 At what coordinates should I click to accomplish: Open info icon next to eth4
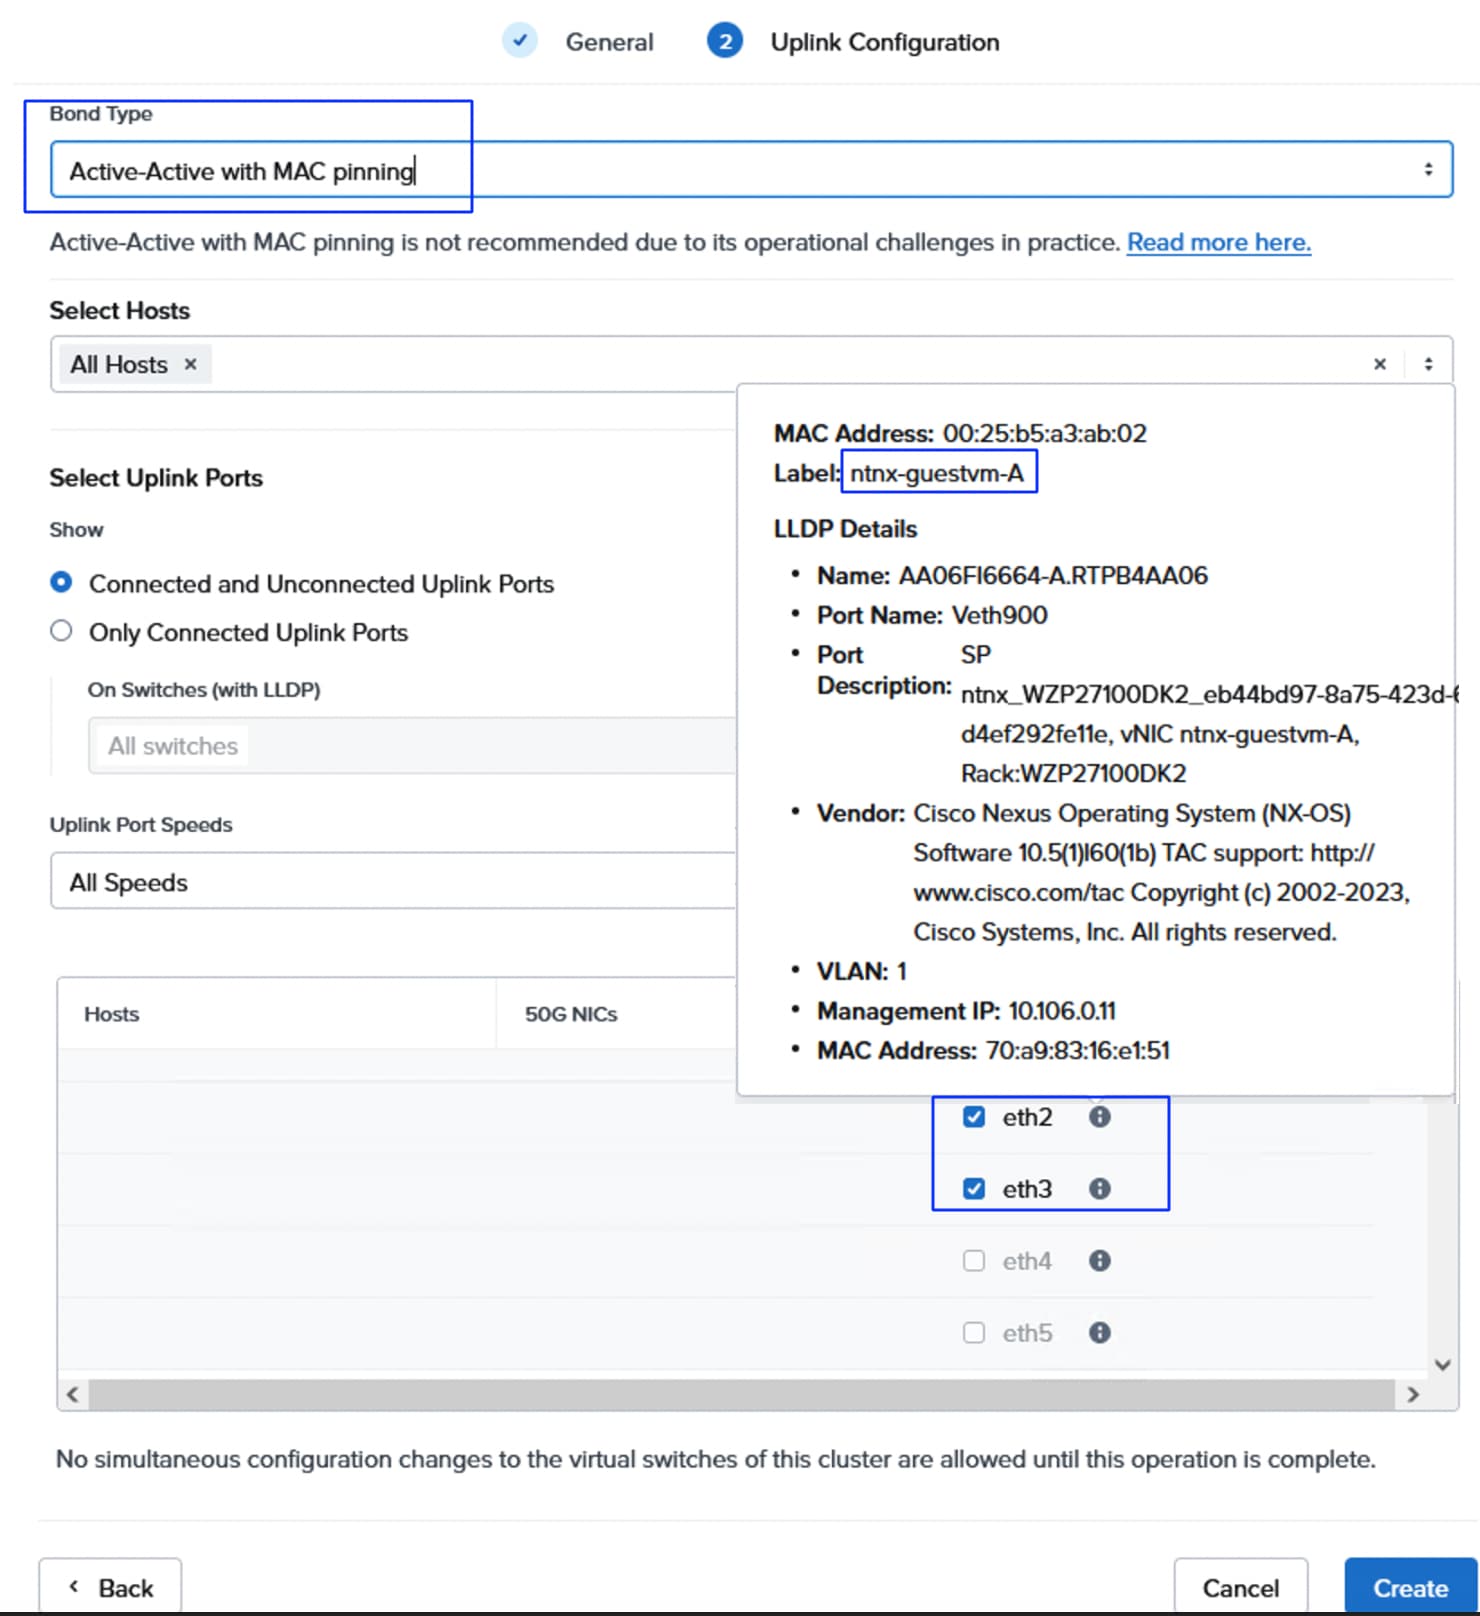(x=1099, y=1261)
